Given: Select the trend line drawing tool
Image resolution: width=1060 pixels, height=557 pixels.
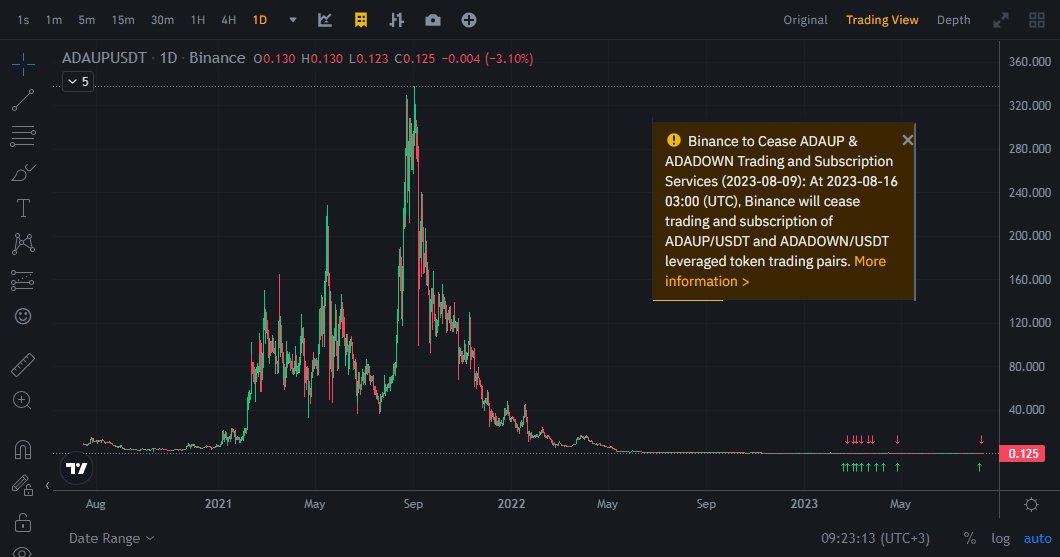Looking at the screenshot, I should point(23,100).
